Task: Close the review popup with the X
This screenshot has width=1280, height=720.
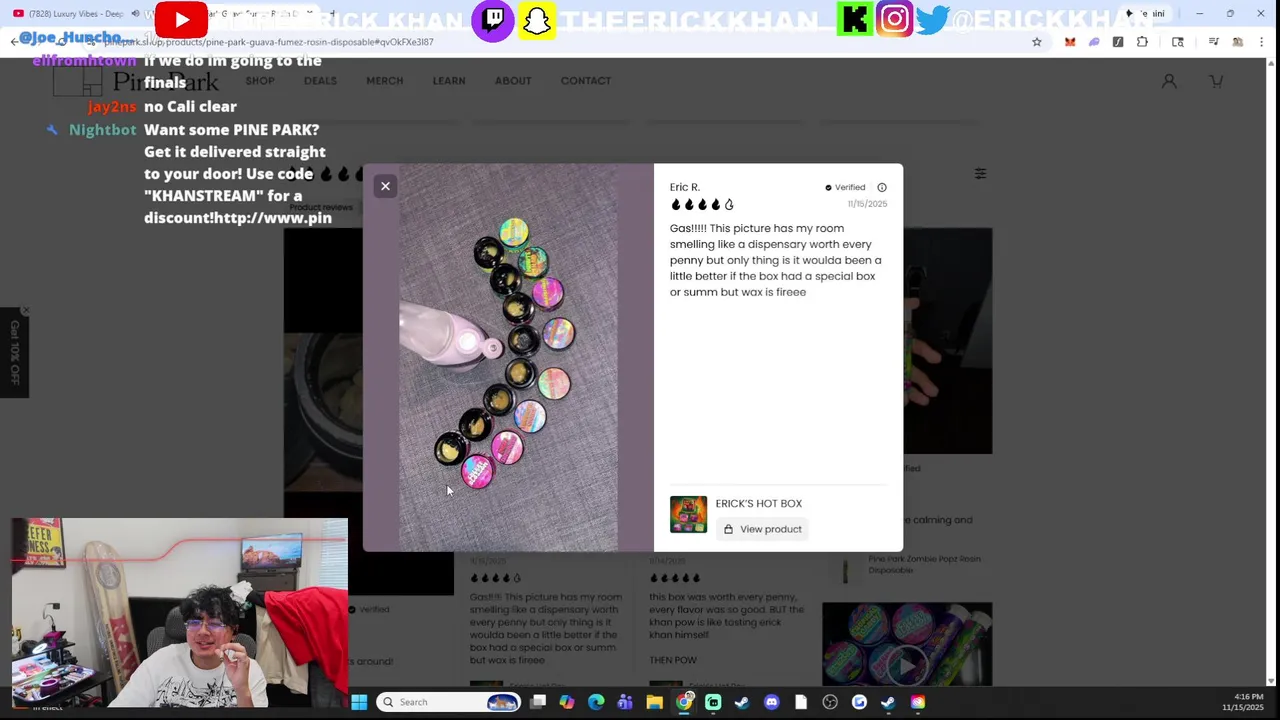Action: pyautogui.click(x=385, y=186)
